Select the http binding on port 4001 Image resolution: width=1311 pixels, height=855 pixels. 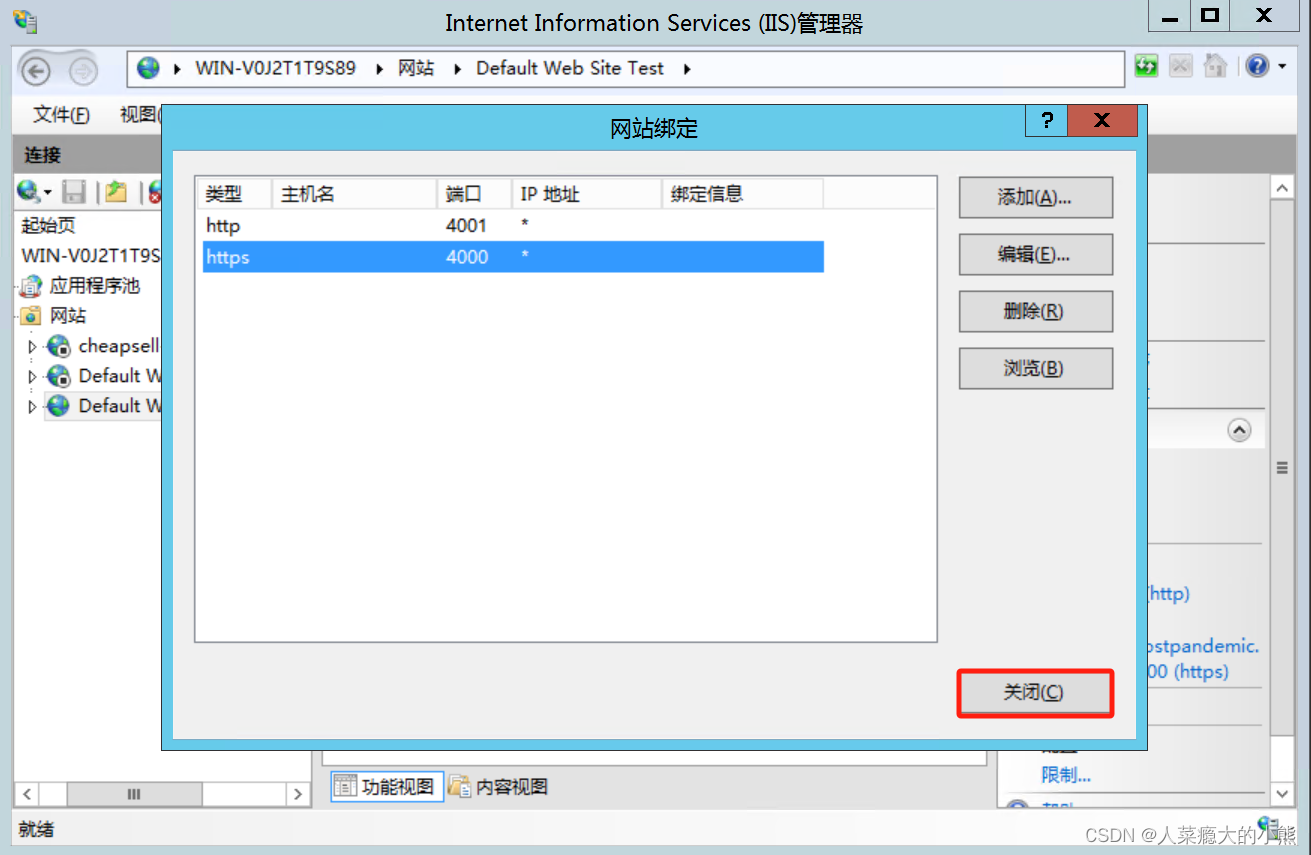coord(513,226)
